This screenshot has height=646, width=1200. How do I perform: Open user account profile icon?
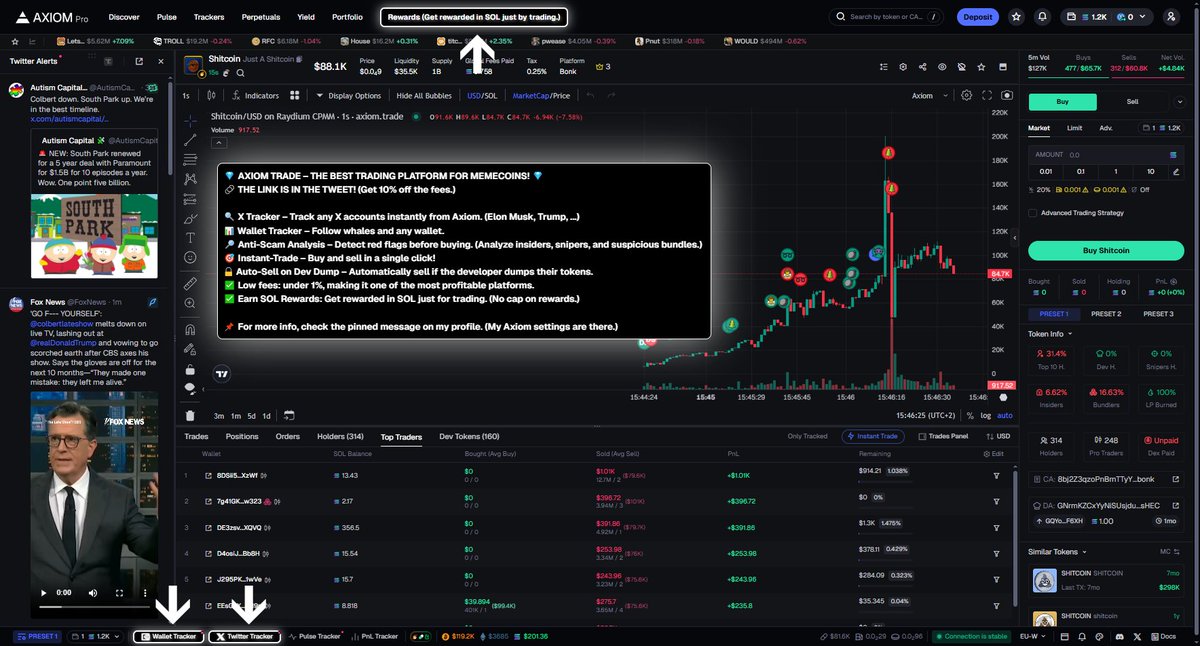(x=1171, y=17)
